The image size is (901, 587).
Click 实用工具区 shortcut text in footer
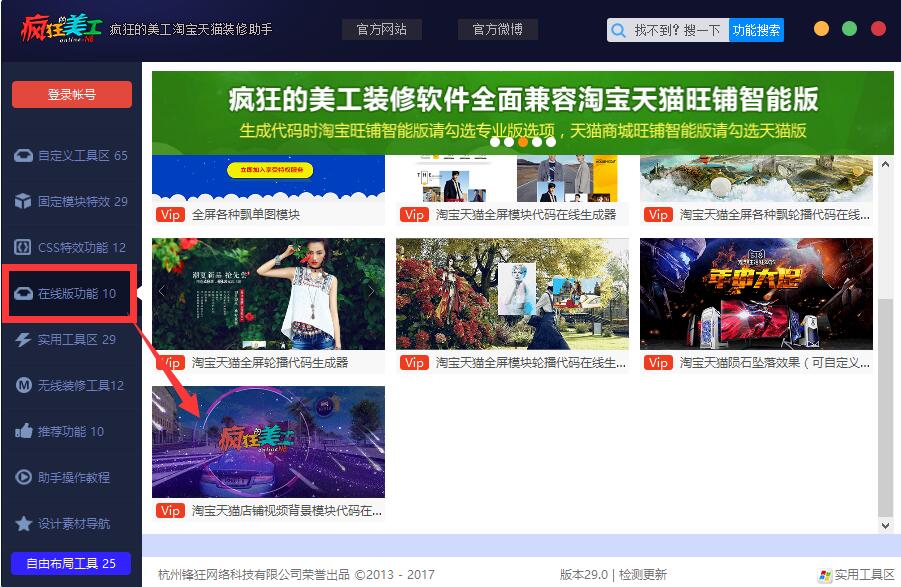tap(864, 574)
